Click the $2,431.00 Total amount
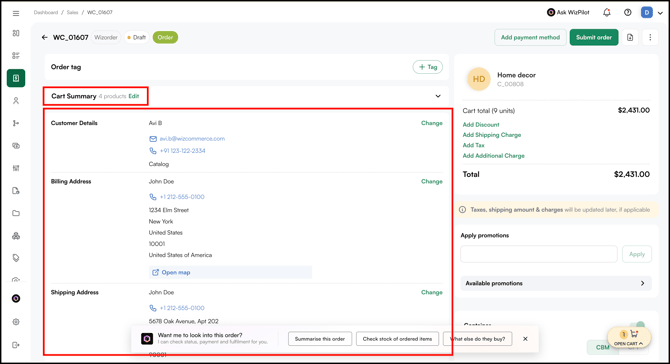Viewport: 670px width, 364px height. [x=632, y=174]
